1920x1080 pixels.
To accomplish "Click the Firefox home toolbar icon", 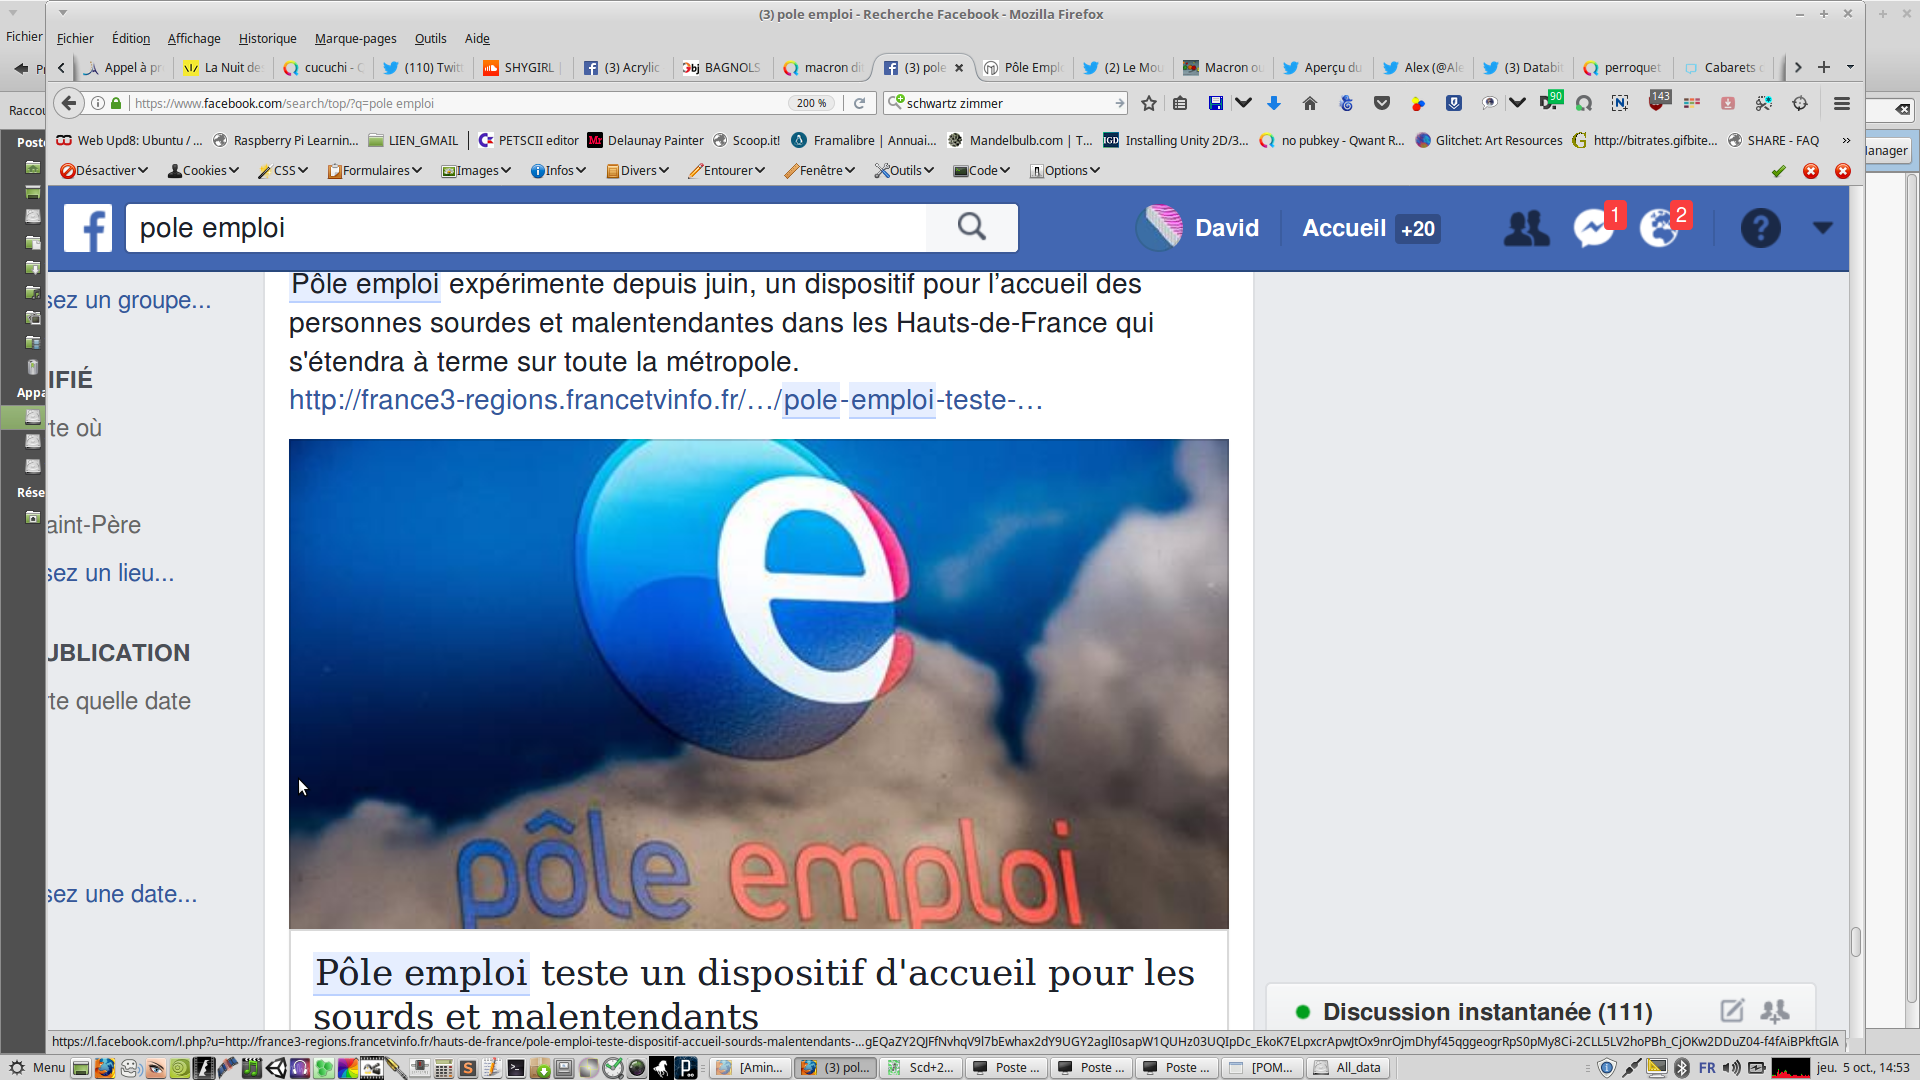I will coord(1310,103).
